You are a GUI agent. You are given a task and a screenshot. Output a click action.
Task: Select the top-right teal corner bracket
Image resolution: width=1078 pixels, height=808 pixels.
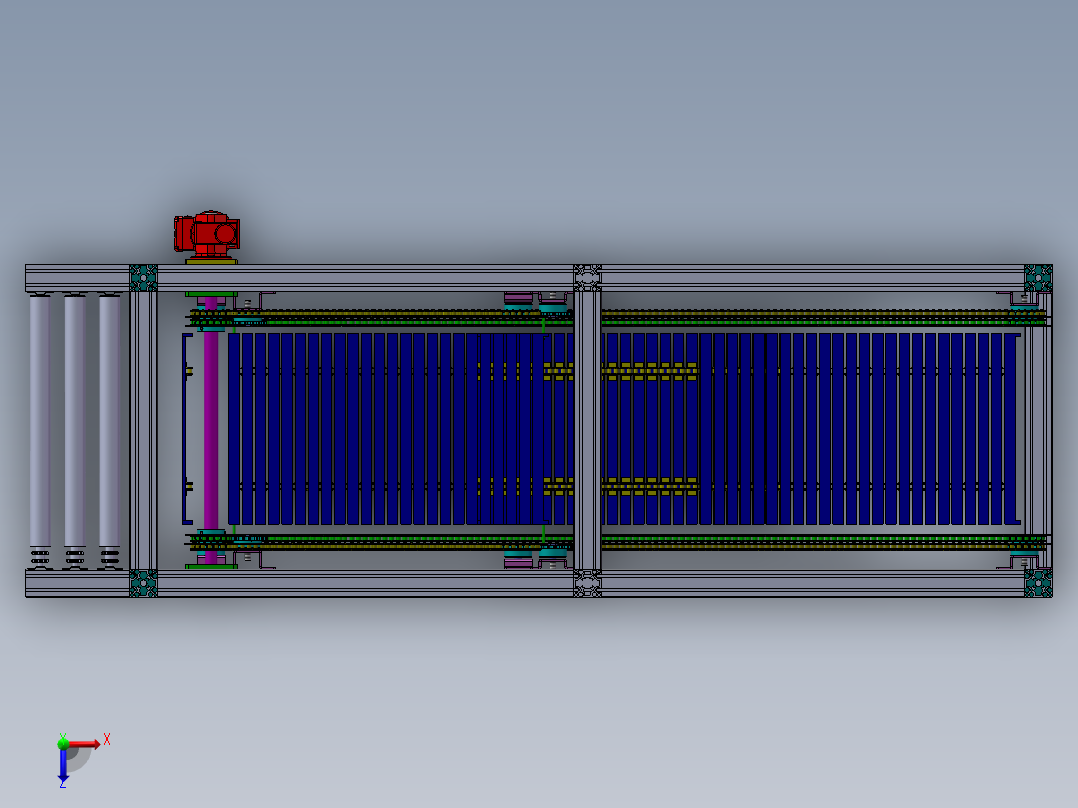pyautogui.click(x=1038, y=278)
